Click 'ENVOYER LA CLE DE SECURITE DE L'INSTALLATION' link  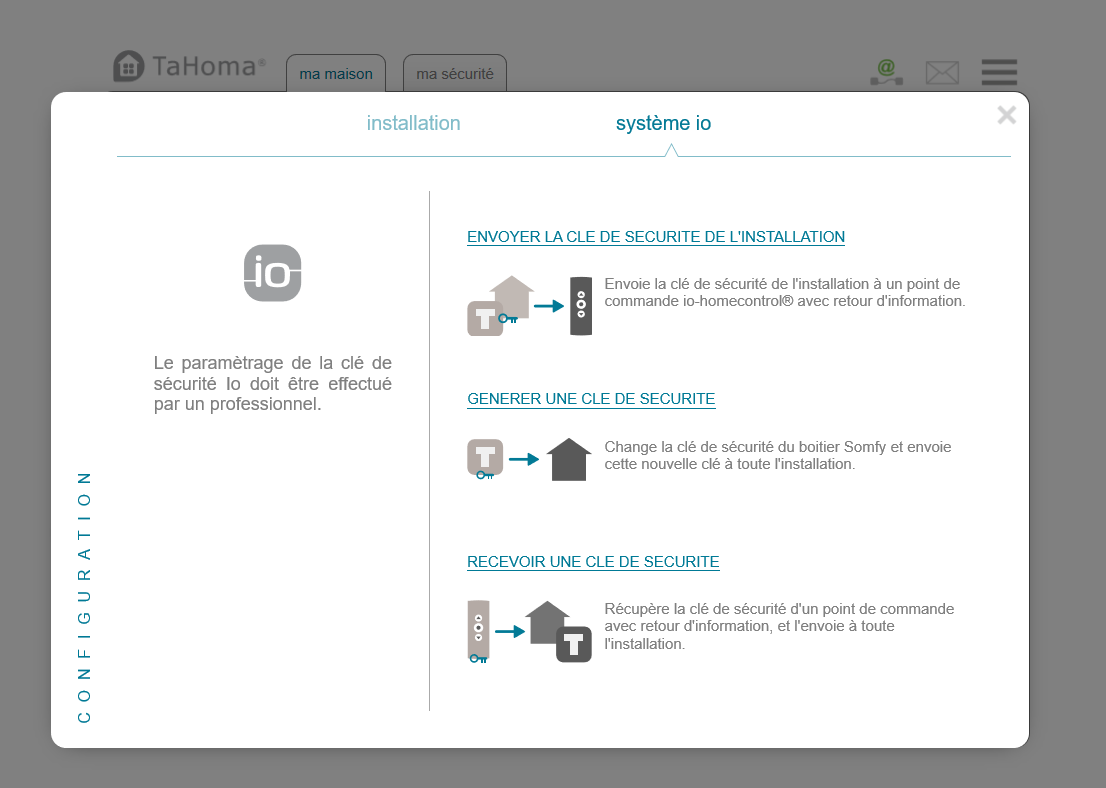point(656,237)
